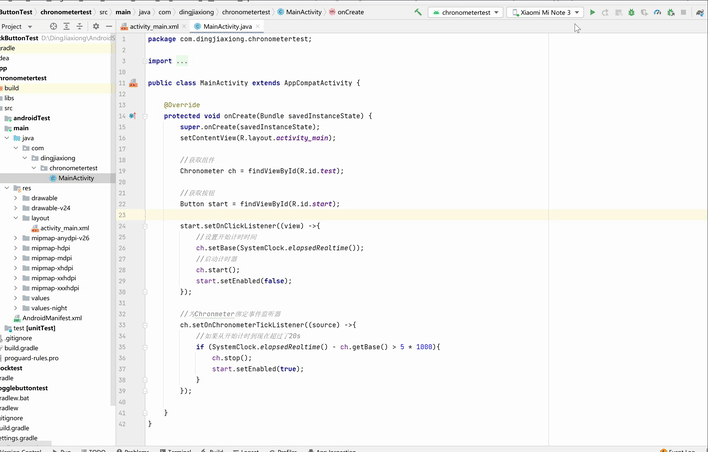
Task: Select the androidTest folder
Action: (32, 118)
